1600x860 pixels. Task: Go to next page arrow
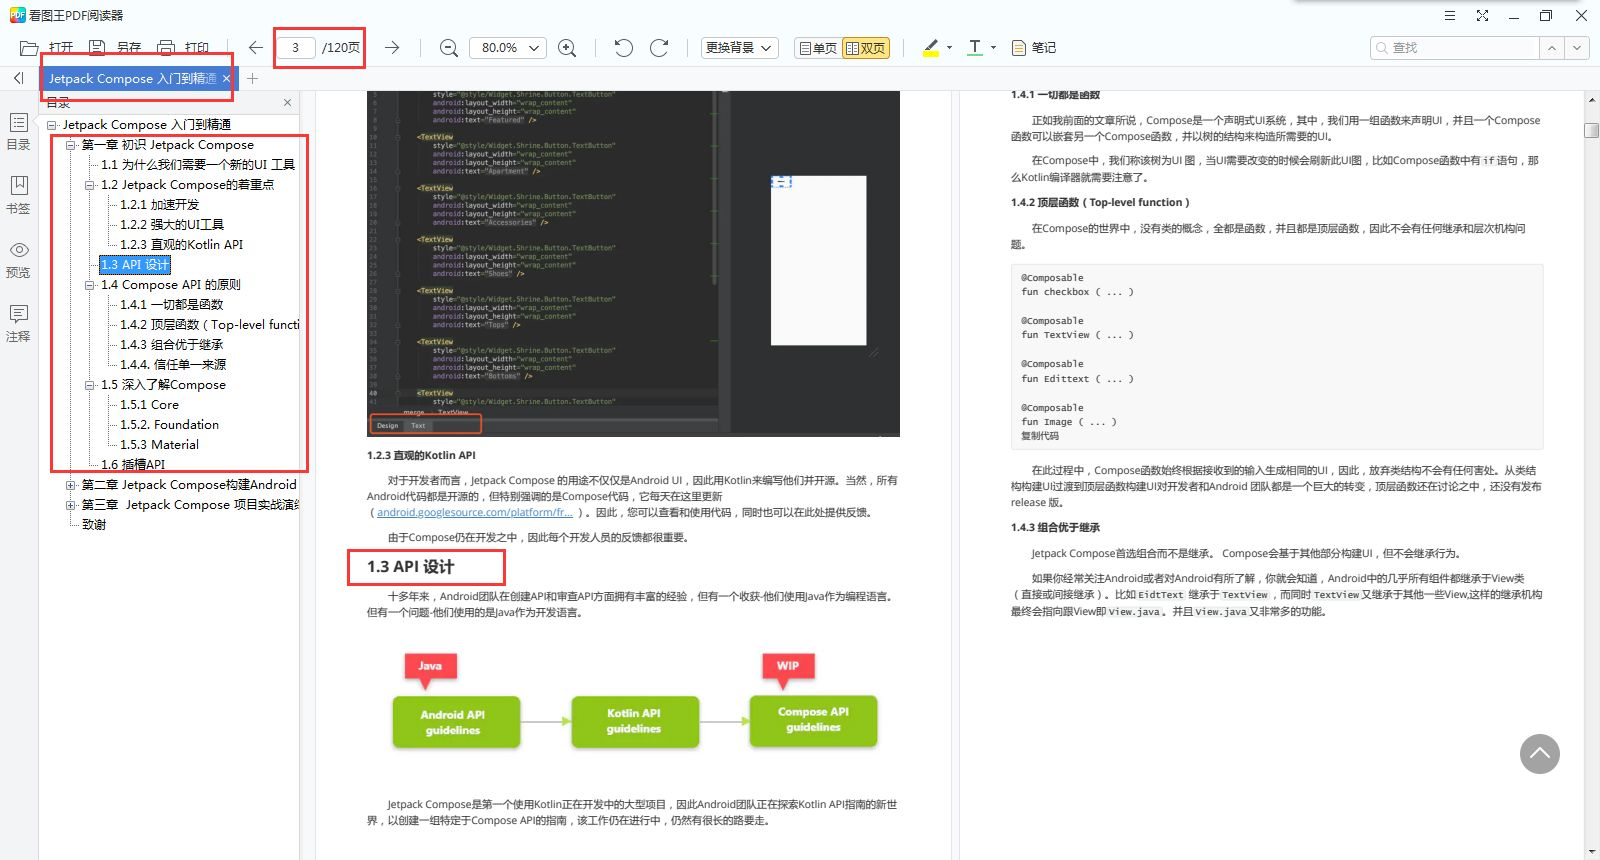coord(392,47)
